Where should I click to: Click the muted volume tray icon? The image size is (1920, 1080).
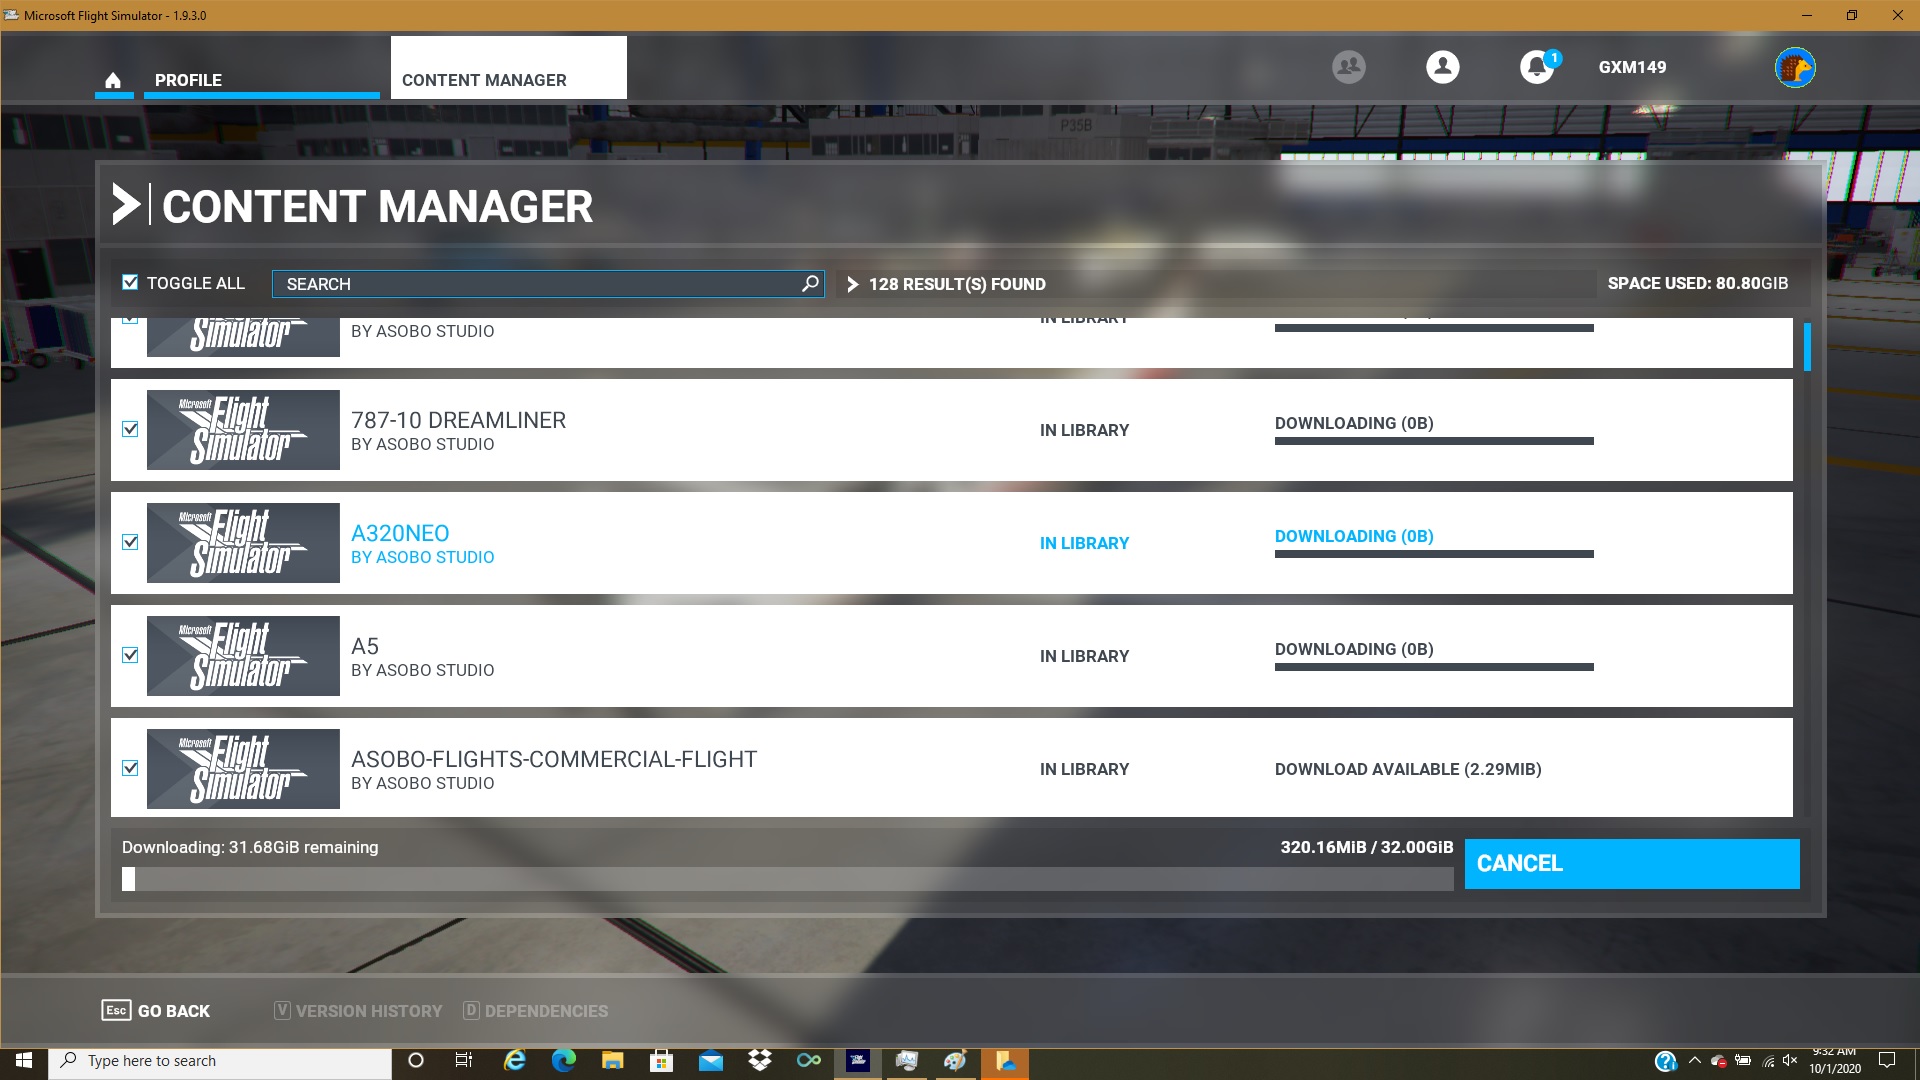click(x=1790, y=1061)
